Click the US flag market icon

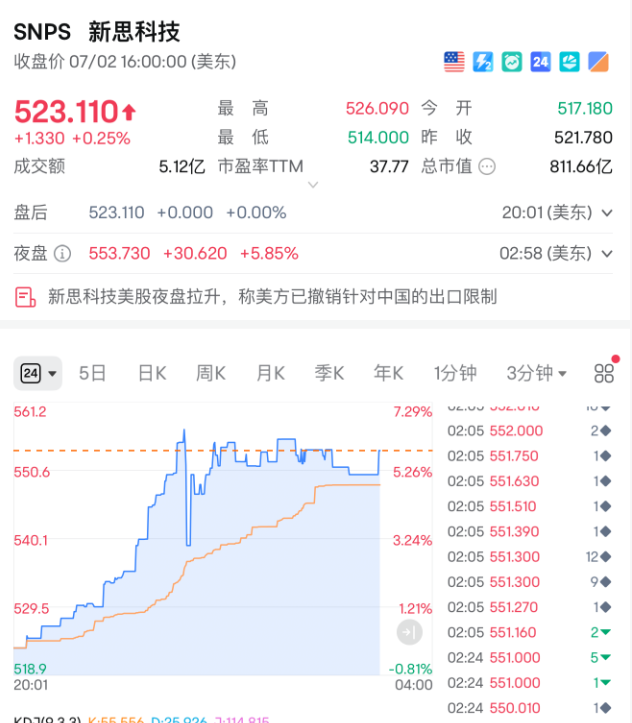point(454,62)
